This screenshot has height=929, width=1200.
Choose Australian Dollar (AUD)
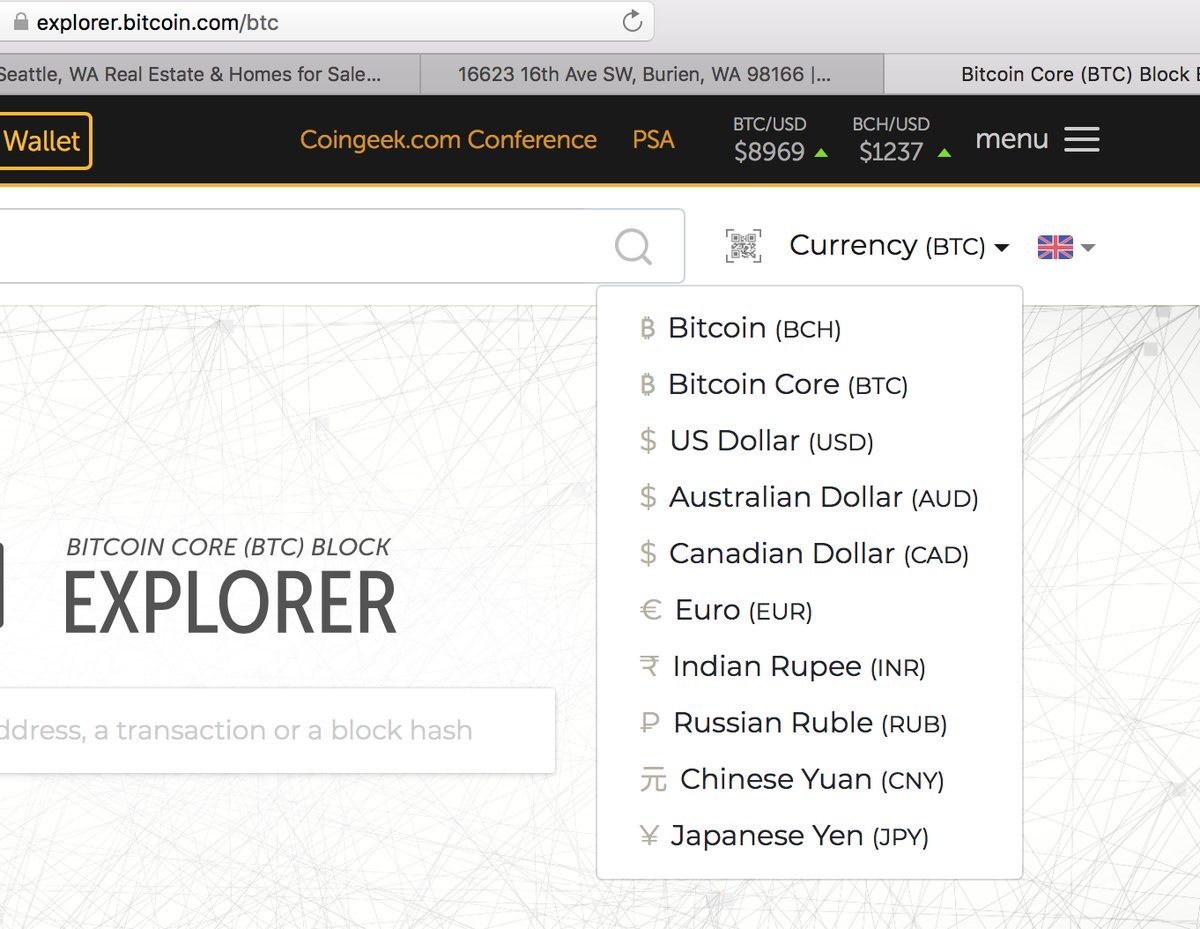tap(824, 497)
